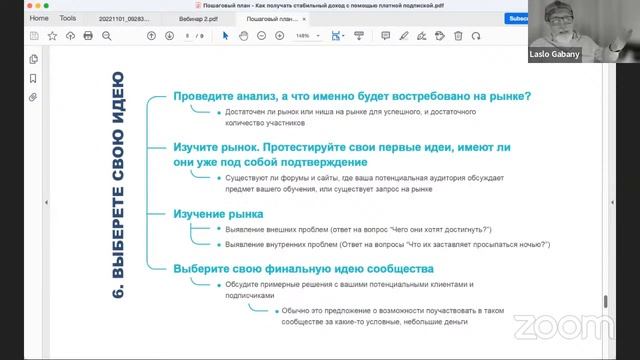640x360 pixels.
Task: Click the current page number field
Action: click(187, 36)
